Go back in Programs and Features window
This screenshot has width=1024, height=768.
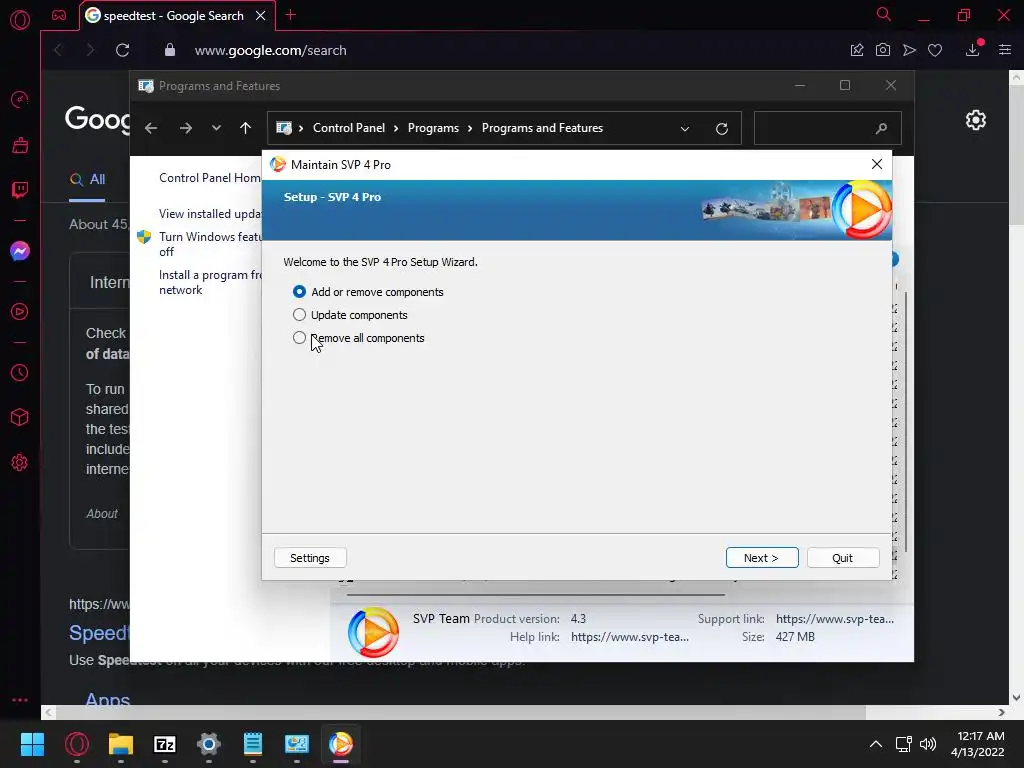click(x=151, y=128)
